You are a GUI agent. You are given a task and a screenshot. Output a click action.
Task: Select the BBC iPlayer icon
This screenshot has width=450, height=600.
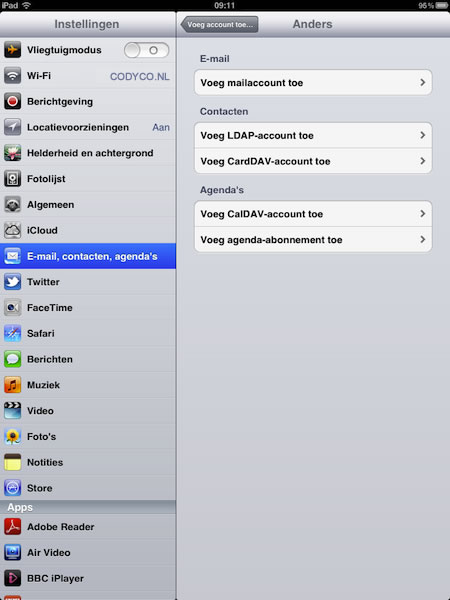point(13,578)
